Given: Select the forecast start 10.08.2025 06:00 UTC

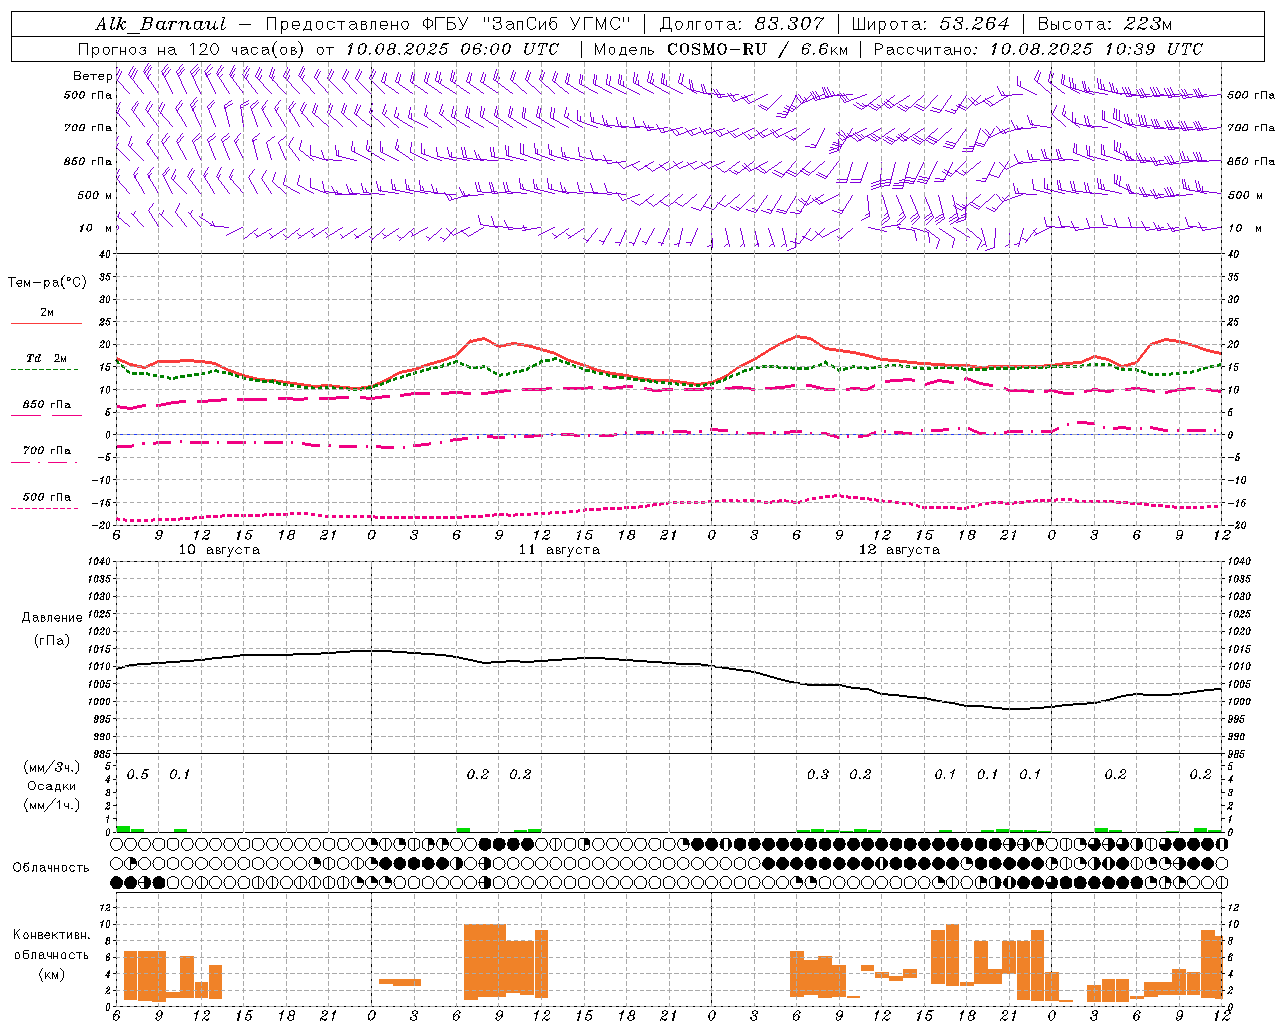Looking at the screenshot, I should [x=452, y=49].
